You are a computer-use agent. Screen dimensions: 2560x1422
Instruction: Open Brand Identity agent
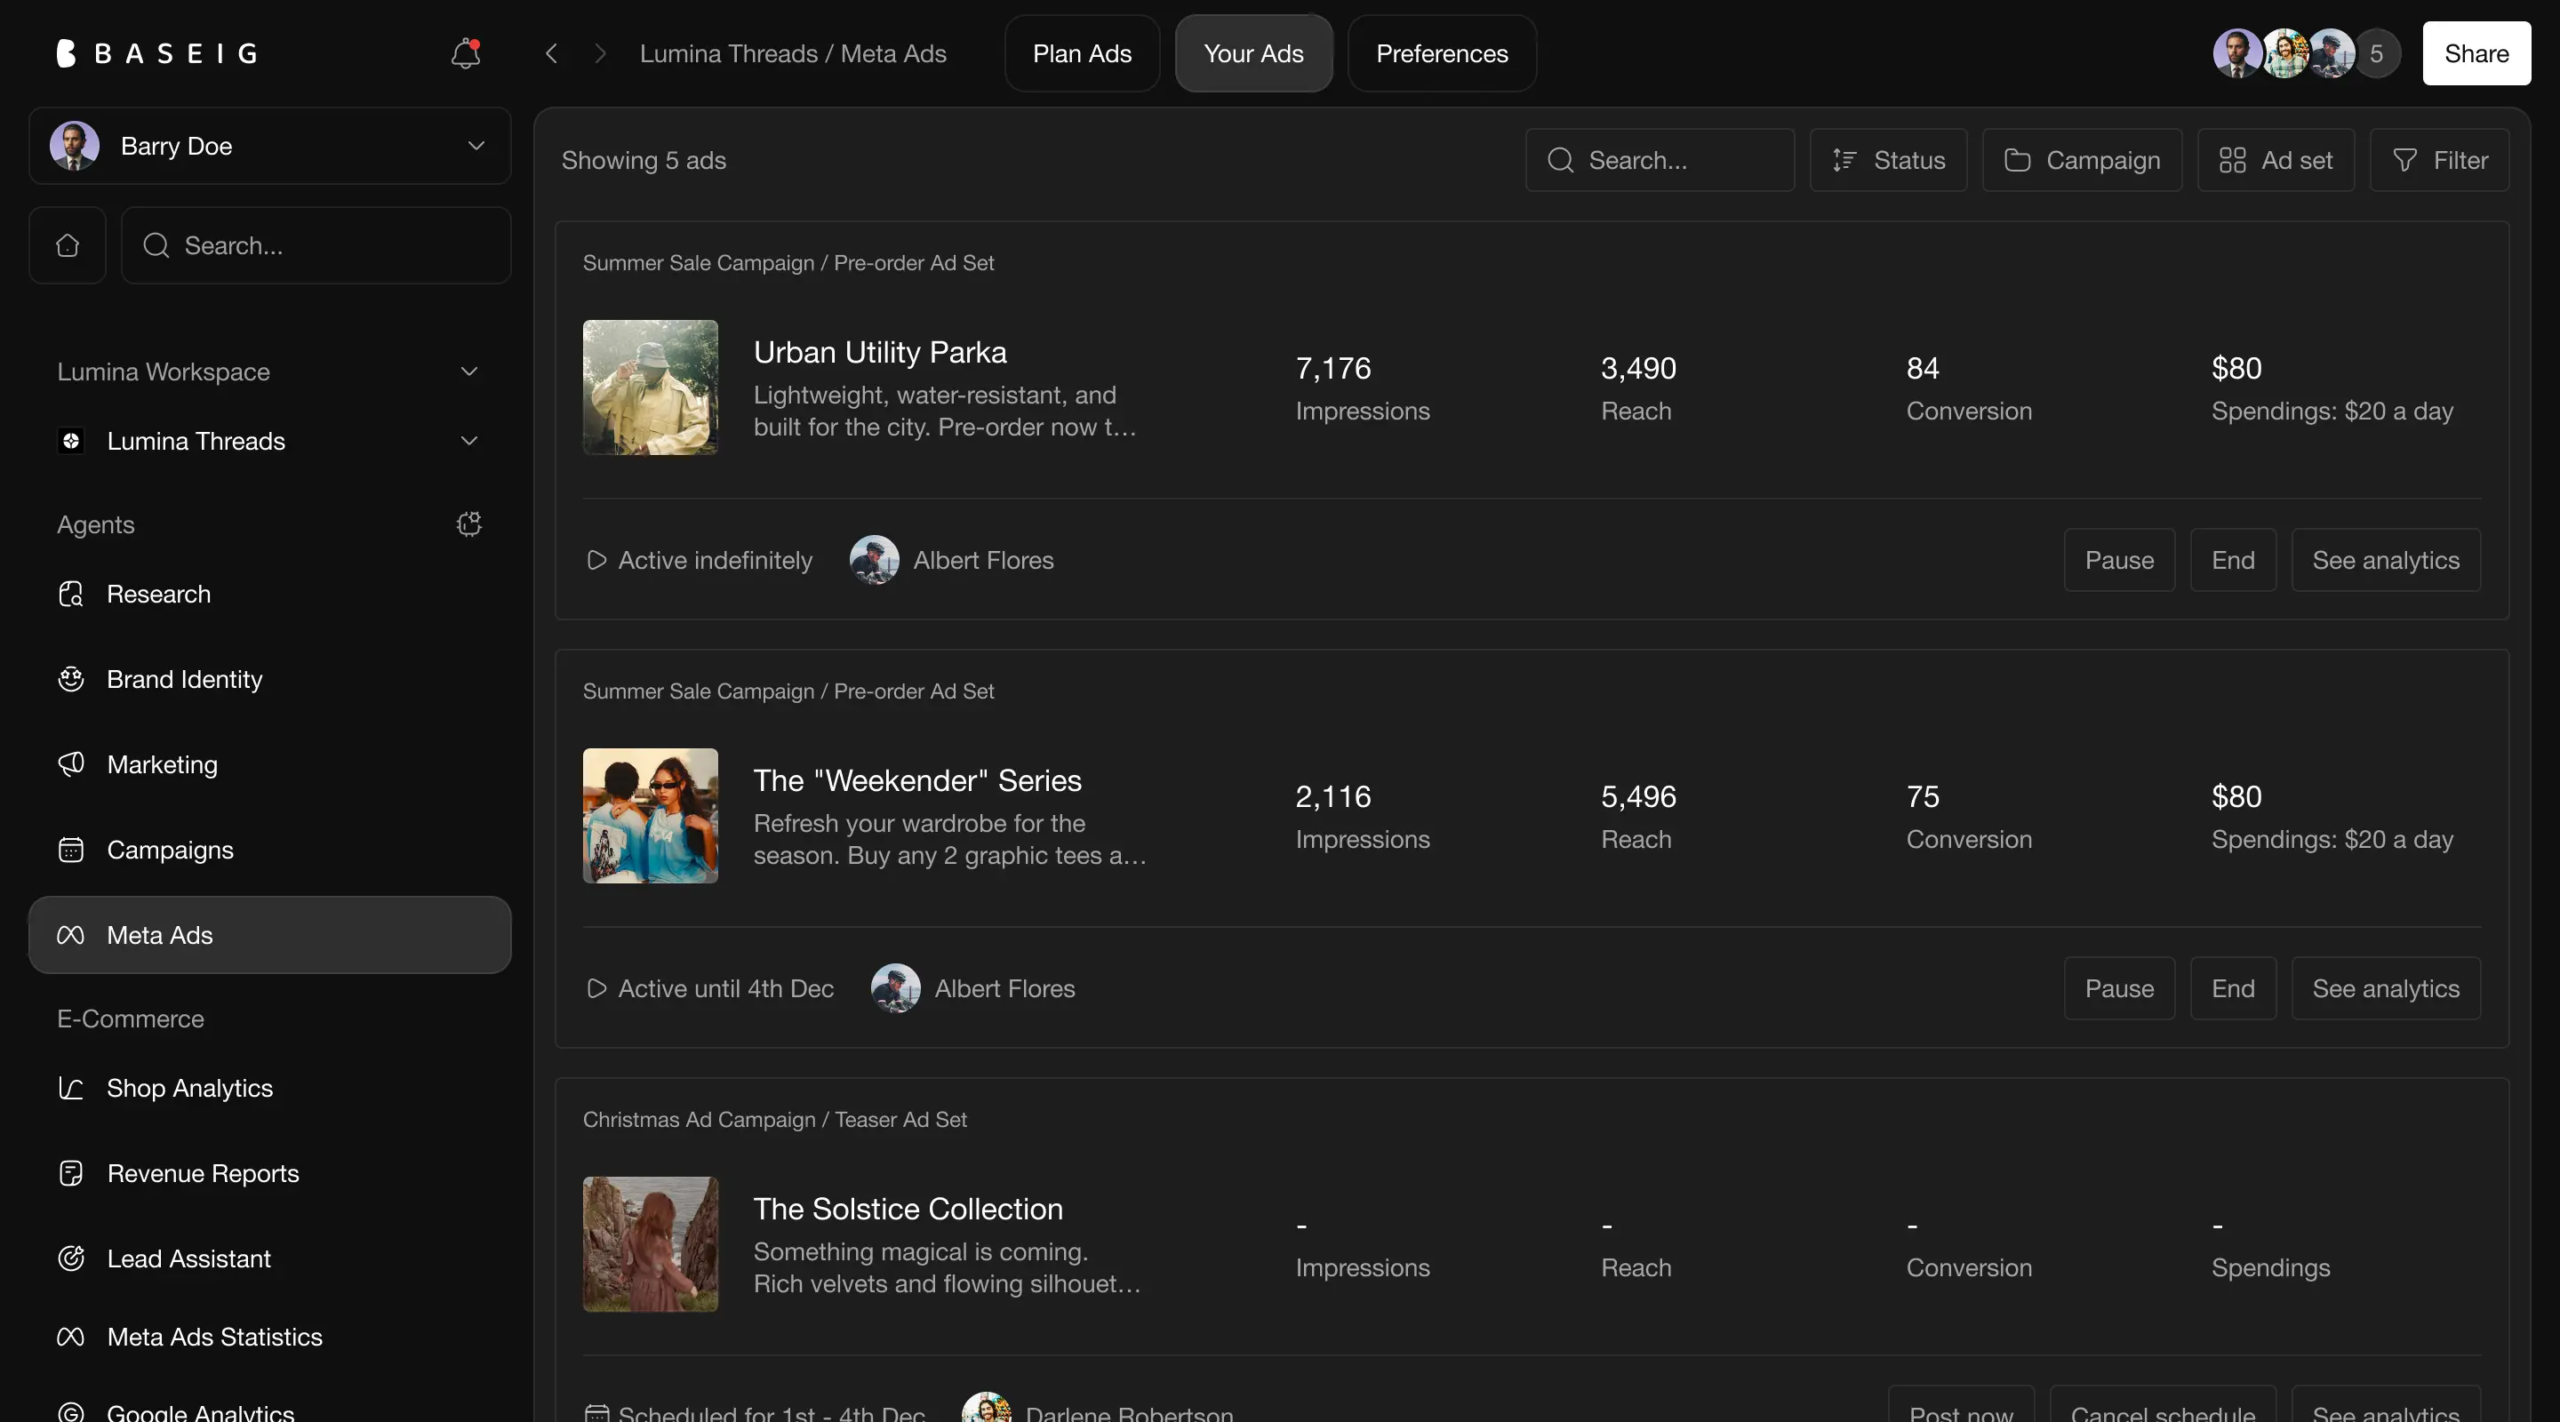coord(184,679)
